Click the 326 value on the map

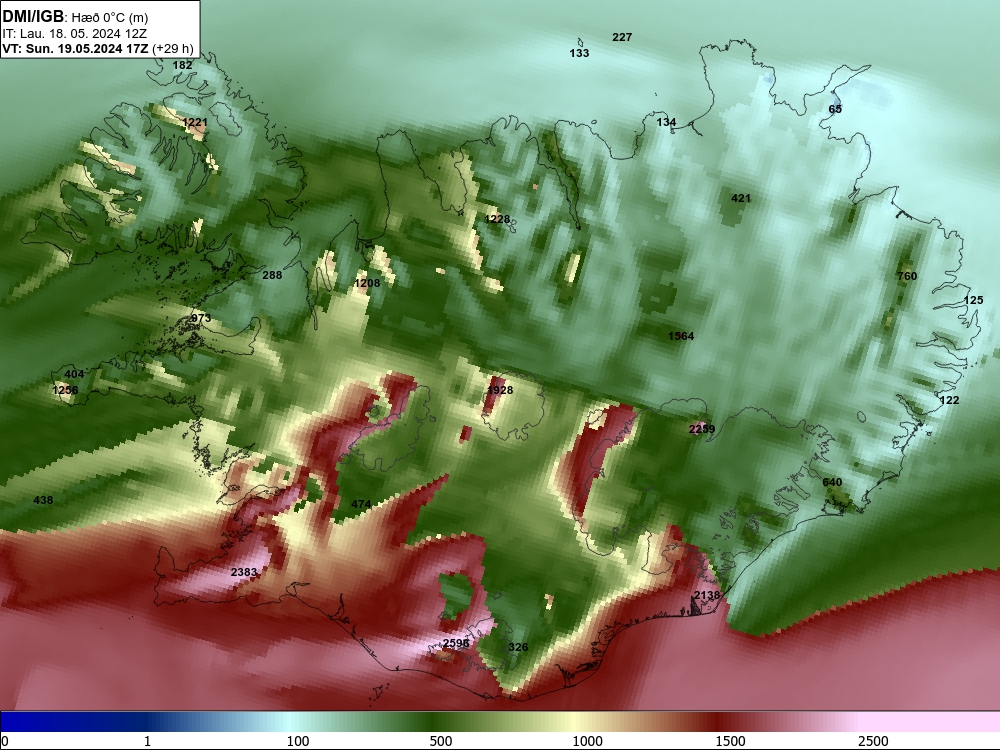point(518,647)
